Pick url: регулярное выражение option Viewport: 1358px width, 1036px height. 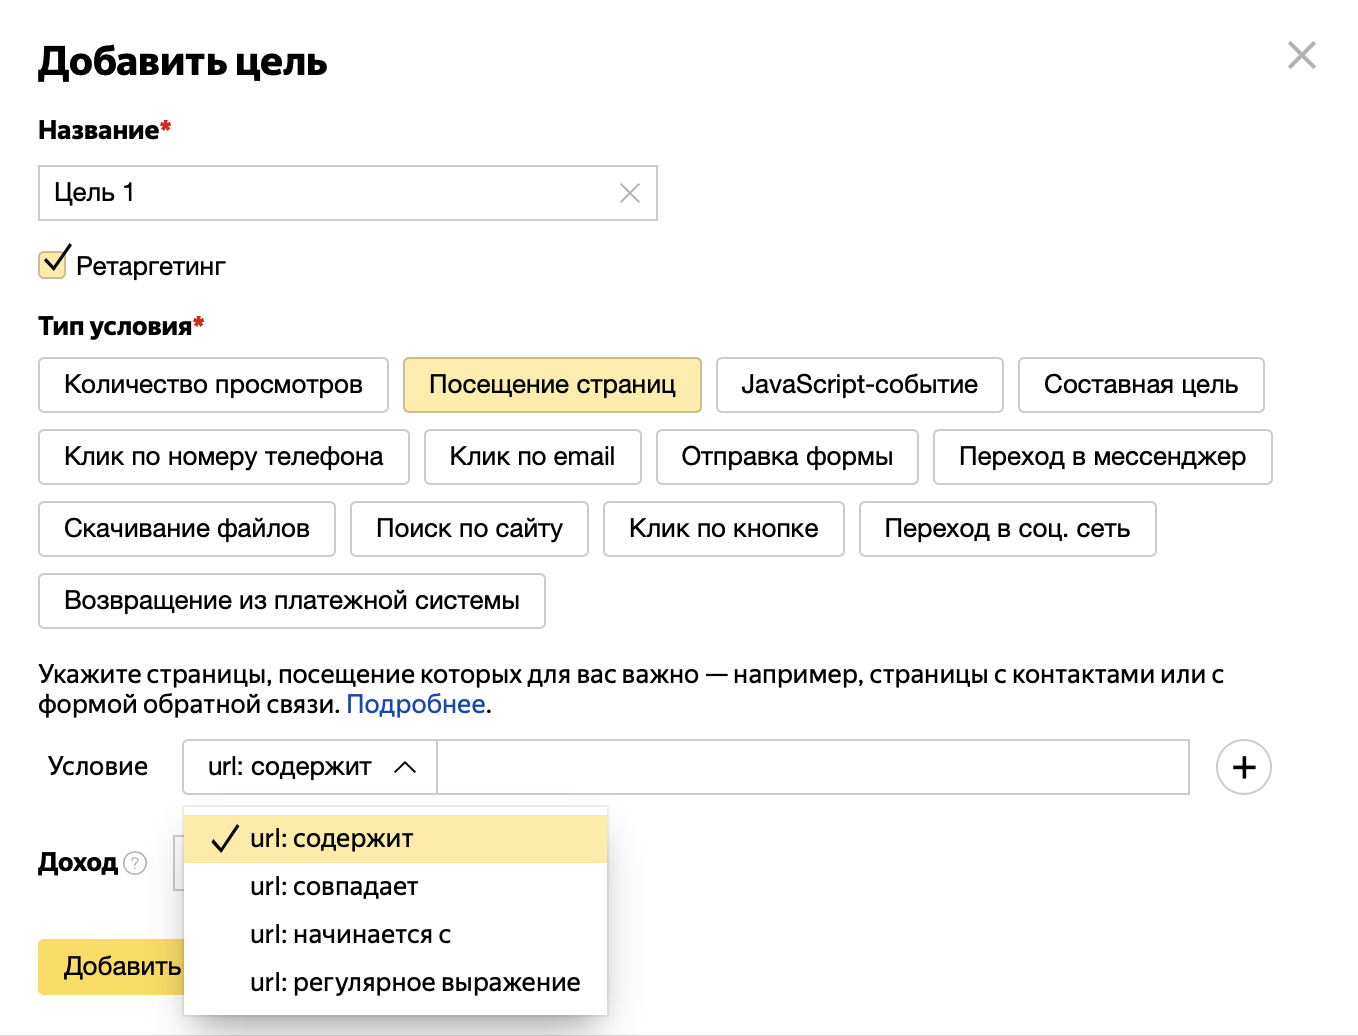click(396, 982)
